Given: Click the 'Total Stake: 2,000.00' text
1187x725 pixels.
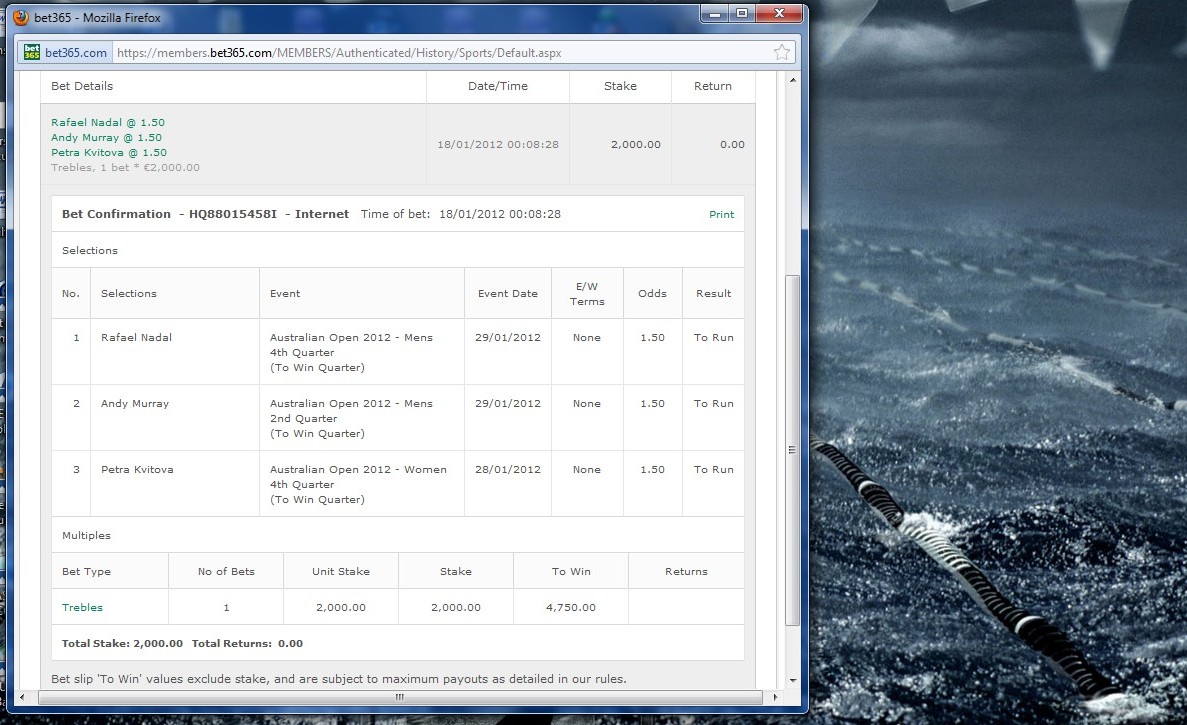Looking at the screenshot, I should (x=122, y=643).
